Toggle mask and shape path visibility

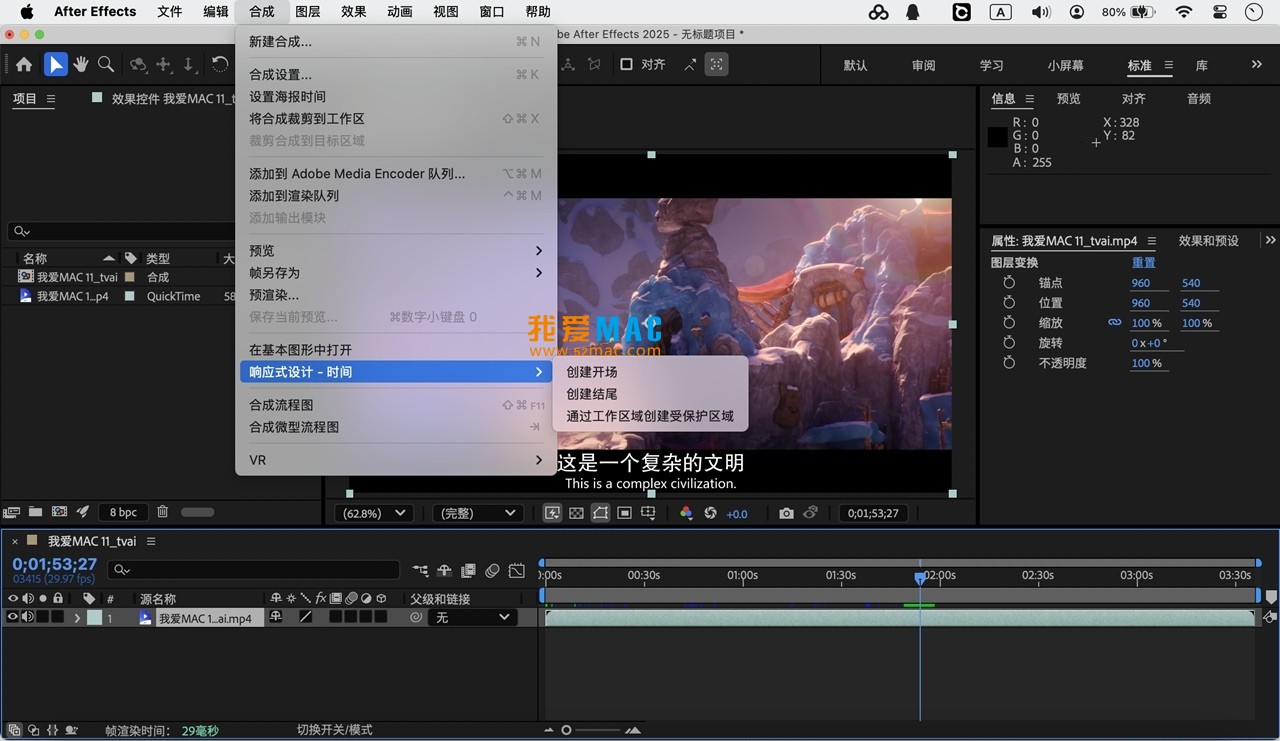pyautogui.click(x=600, y=513)
